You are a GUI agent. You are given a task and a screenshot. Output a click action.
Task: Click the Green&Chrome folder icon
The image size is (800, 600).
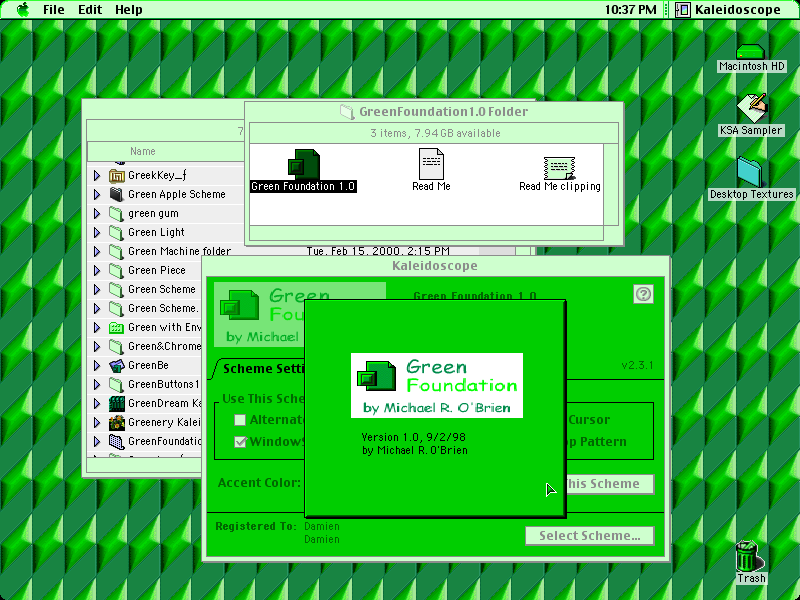[x=117, y=346]
